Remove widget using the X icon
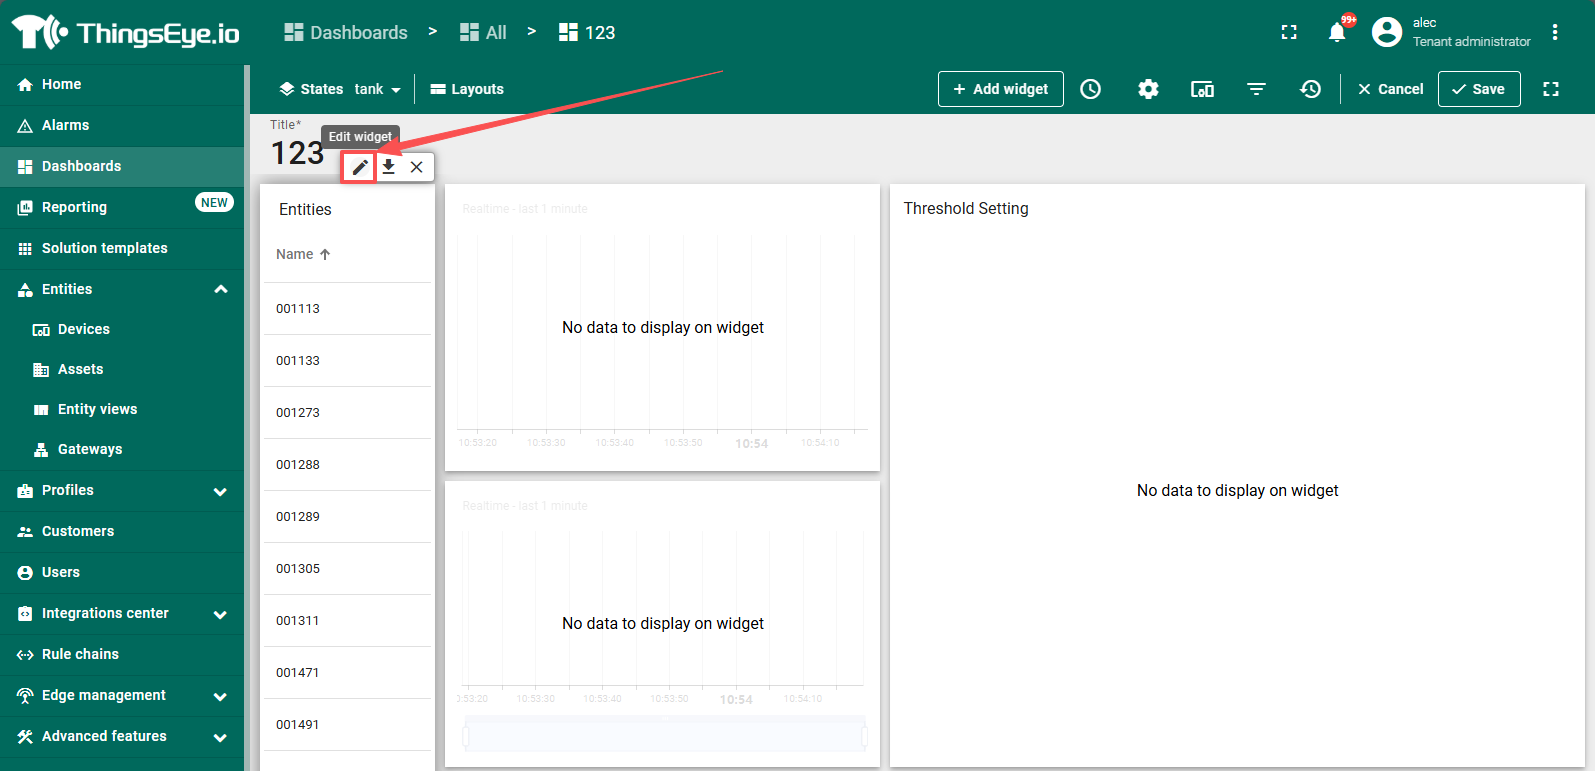 [417, 167]
